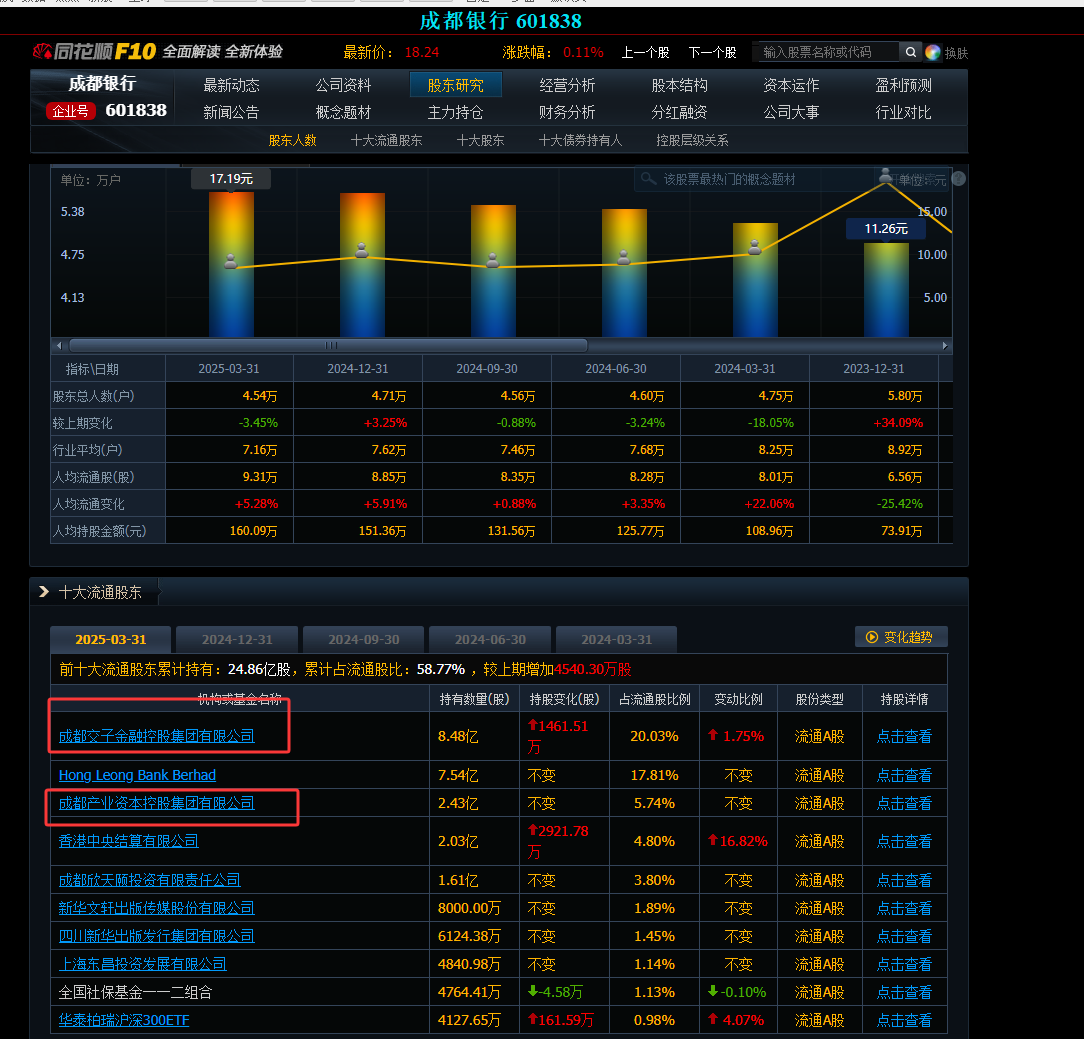The height and width of the screenshot is (1039, 1084).
Task: Click the shareholder marker on the 2024-12-31 bar
Action: (362, 250)
